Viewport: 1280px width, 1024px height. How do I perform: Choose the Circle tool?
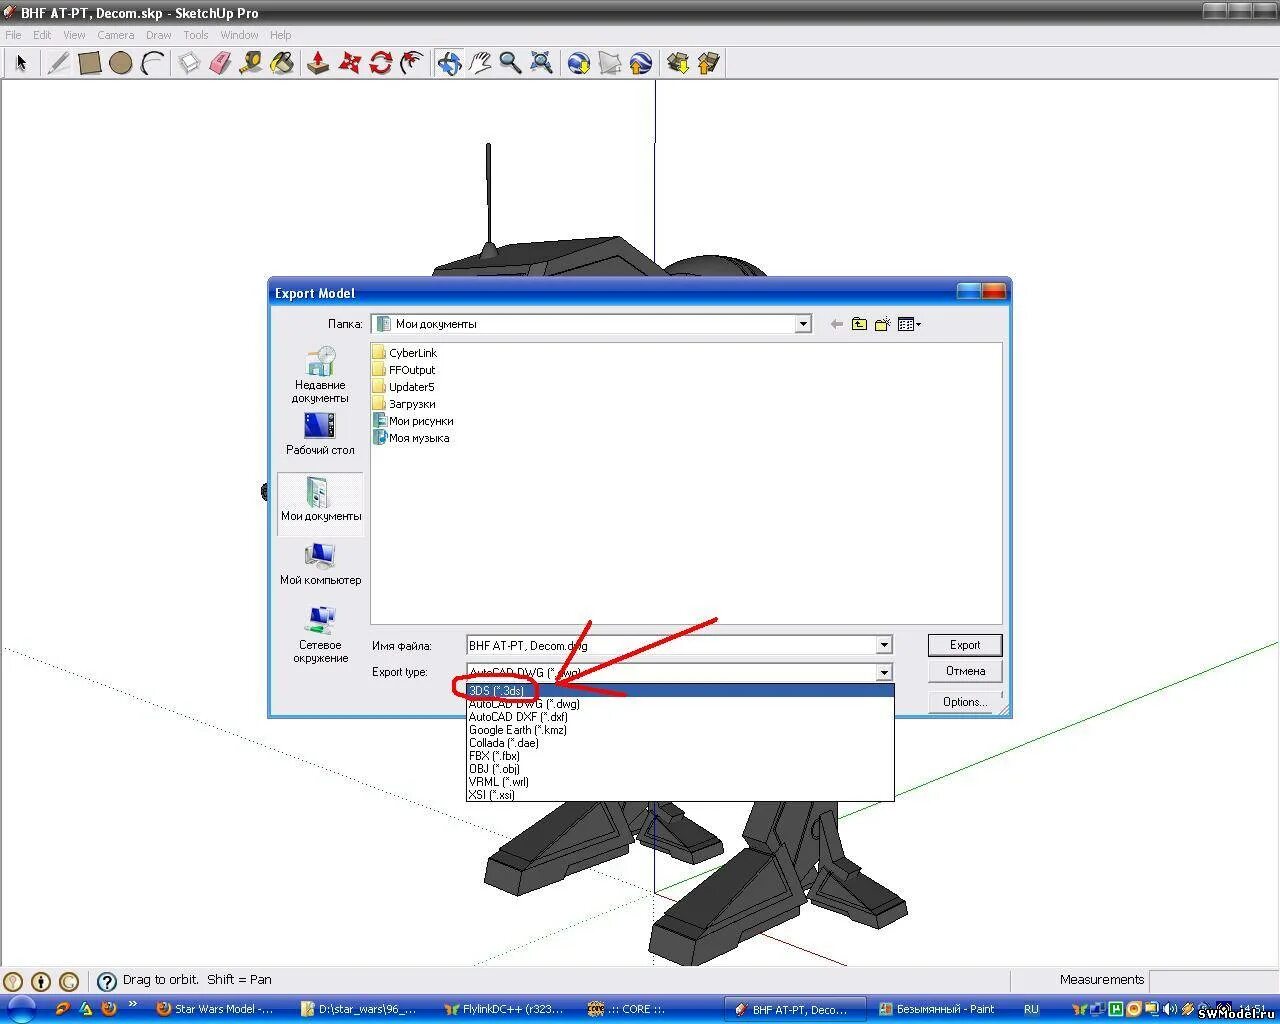tap(121, 63)
